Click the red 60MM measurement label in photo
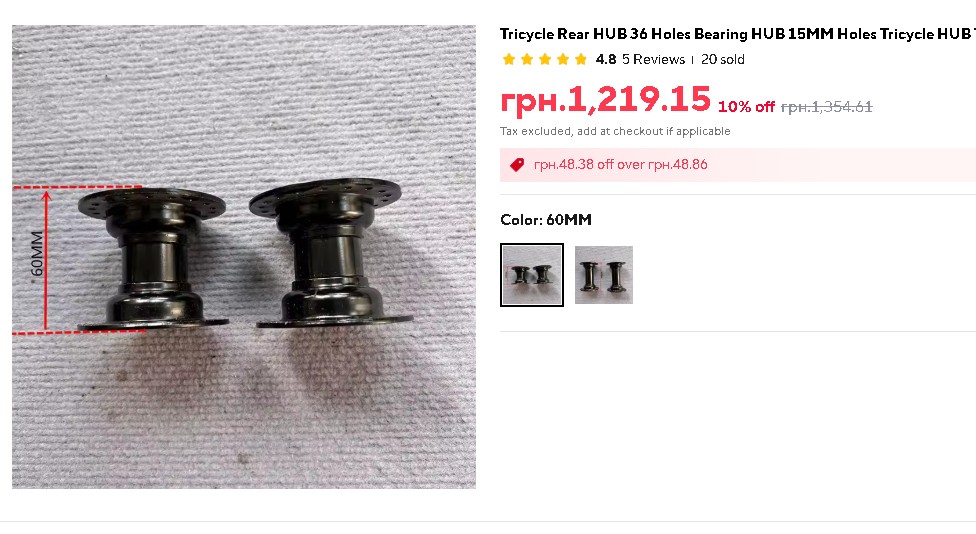The height and width of the screenshot is (534, 976). (x=37, y=253)
